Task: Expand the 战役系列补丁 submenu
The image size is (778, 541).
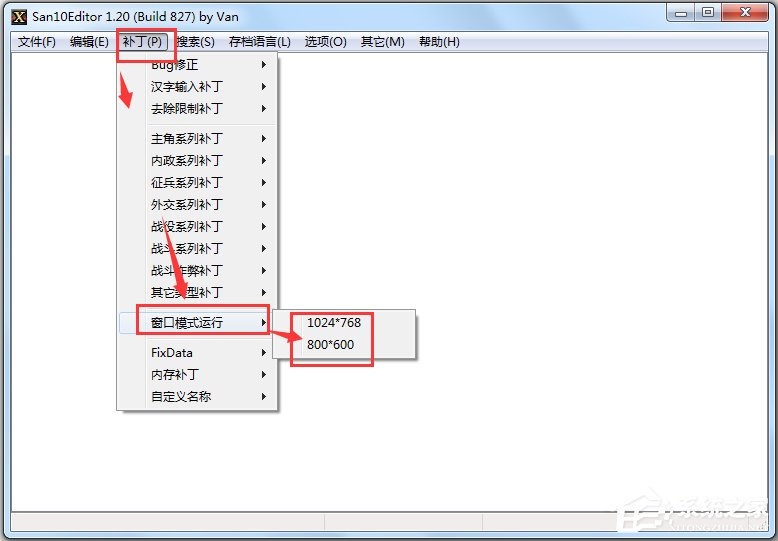Action: coord(197,226)
